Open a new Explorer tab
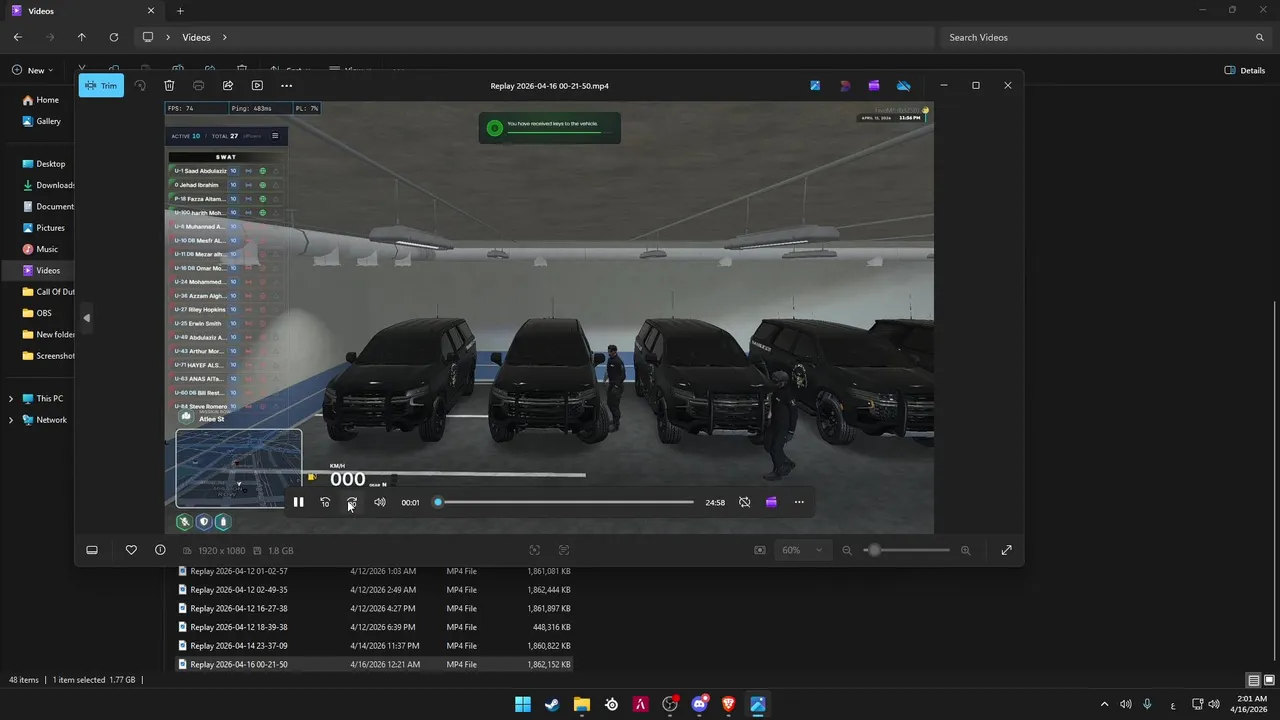 180,11
